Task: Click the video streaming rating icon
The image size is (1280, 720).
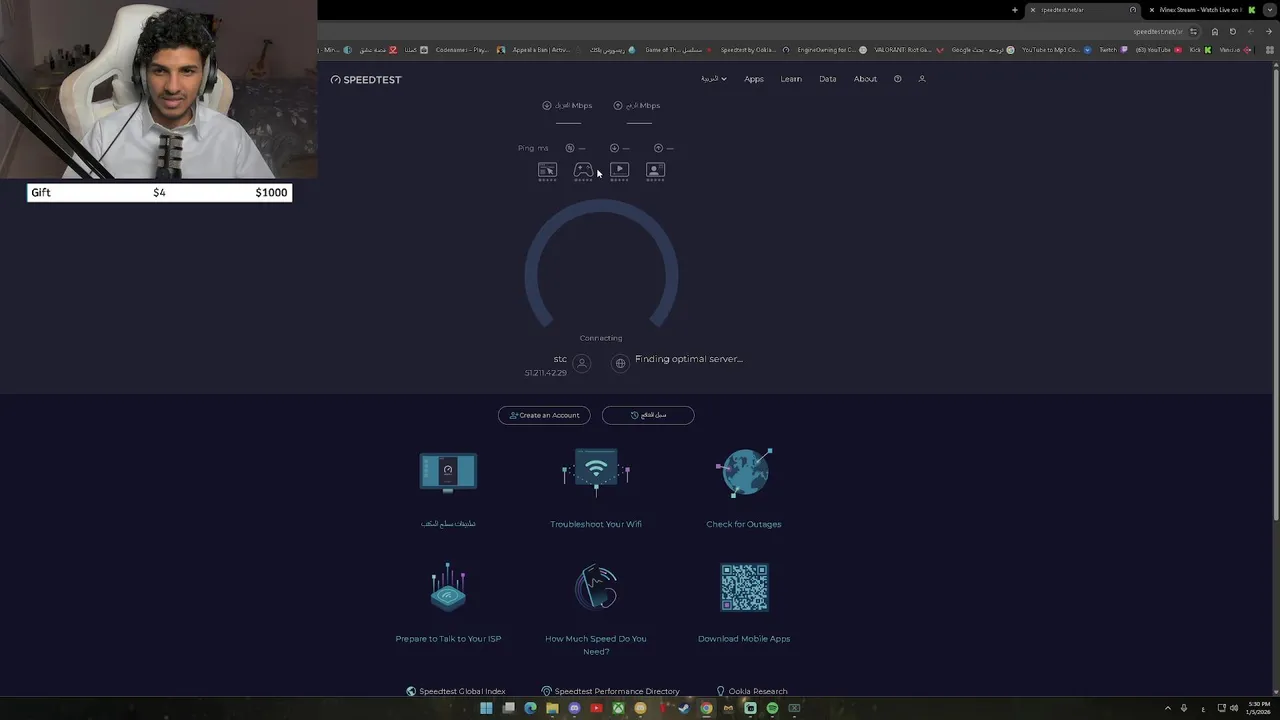Action: coord(619,171)
